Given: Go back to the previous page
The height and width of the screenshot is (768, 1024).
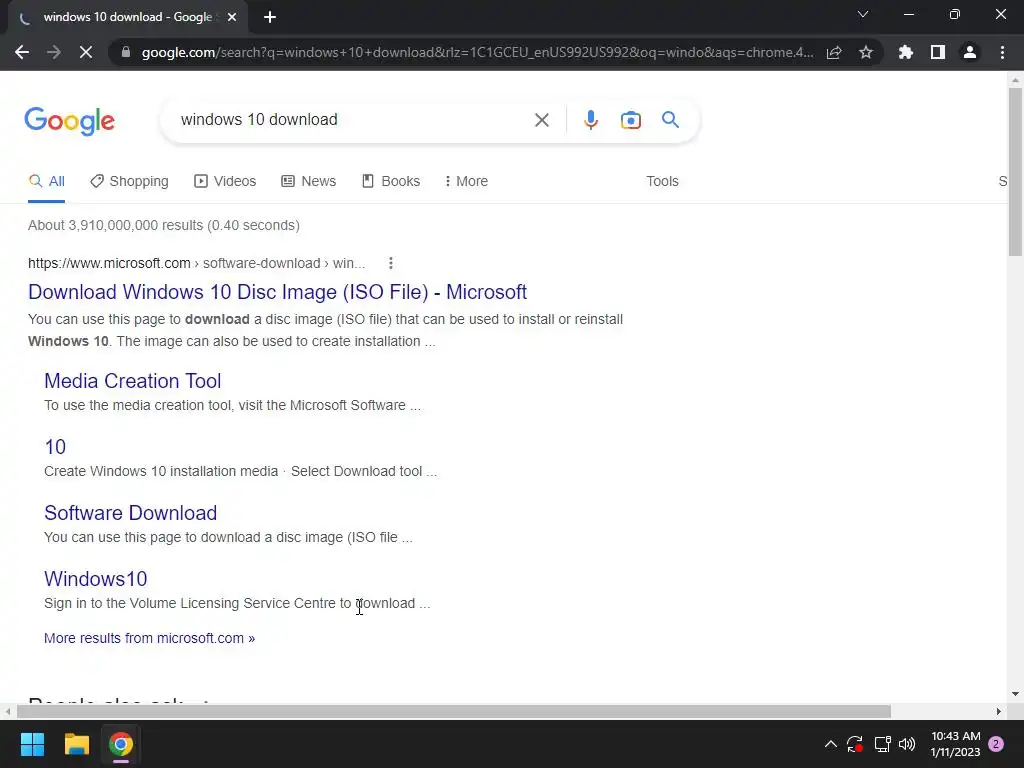Looking at the screenshot, I should click(22, 52).
